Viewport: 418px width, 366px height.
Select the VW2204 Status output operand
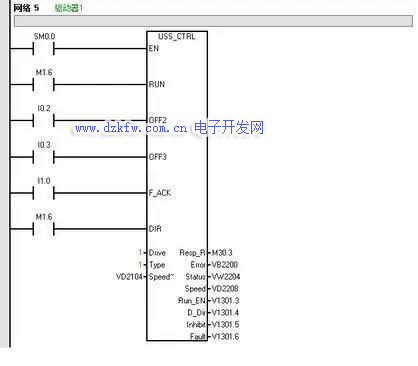click(x=226, y=277)
